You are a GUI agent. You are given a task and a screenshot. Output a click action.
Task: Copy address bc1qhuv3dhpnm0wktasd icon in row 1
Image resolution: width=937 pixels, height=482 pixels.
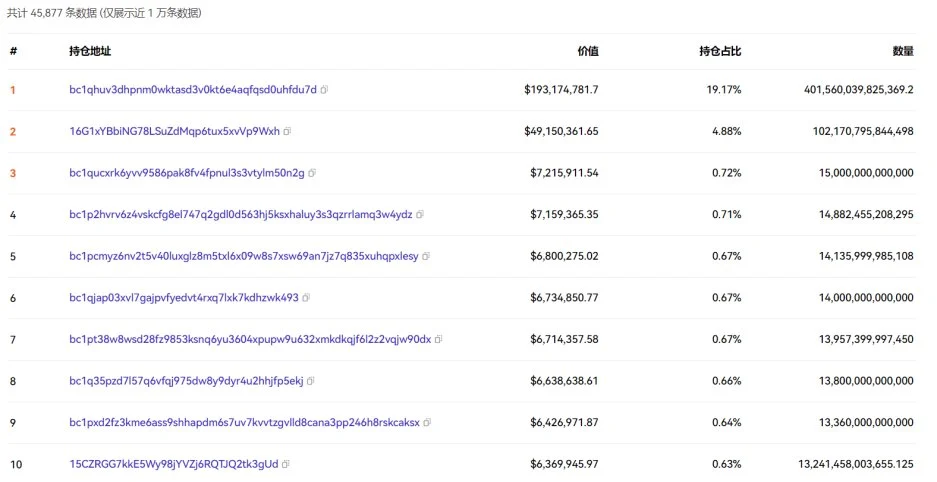[325, 90]
